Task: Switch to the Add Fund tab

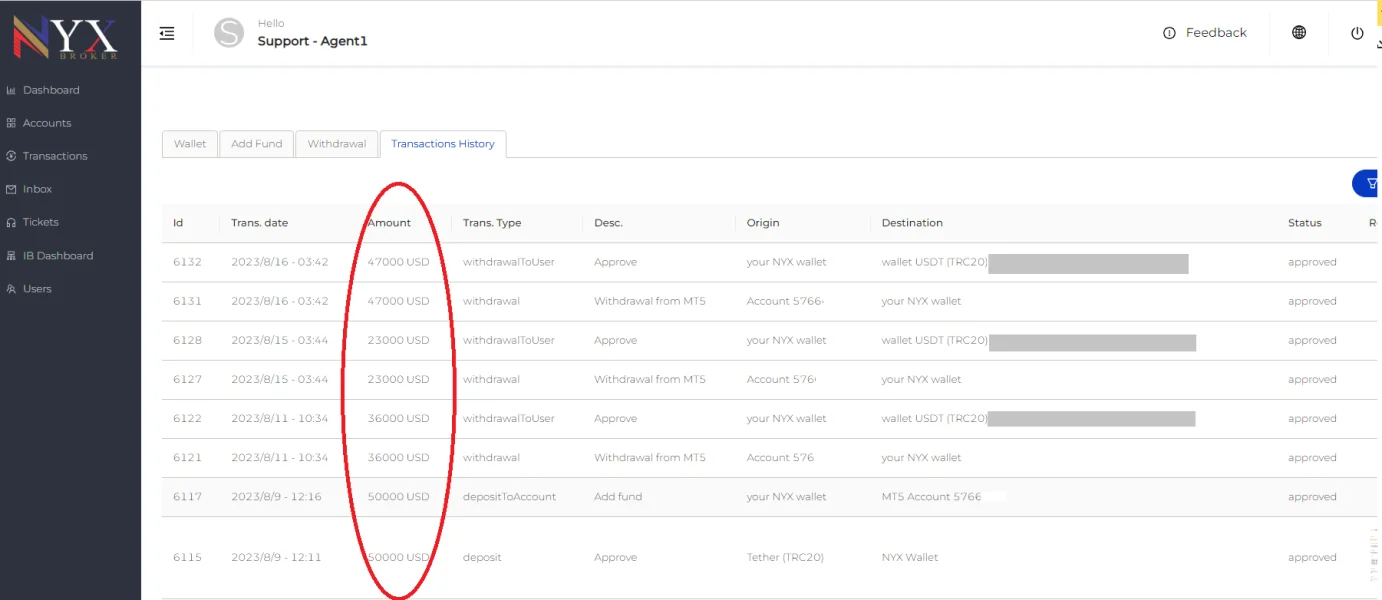Action: 256,144
